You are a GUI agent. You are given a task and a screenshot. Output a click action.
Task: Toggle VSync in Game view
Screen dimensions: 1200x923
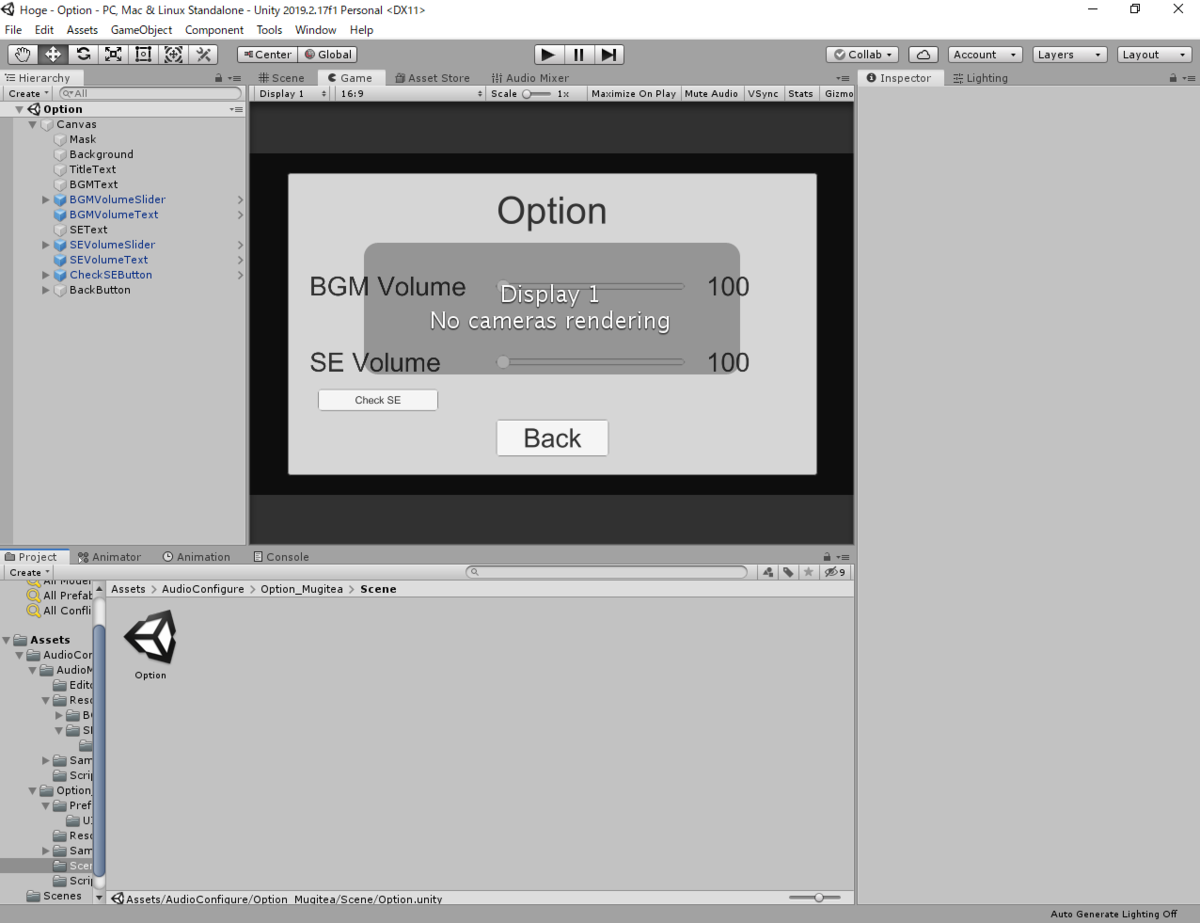762,93
